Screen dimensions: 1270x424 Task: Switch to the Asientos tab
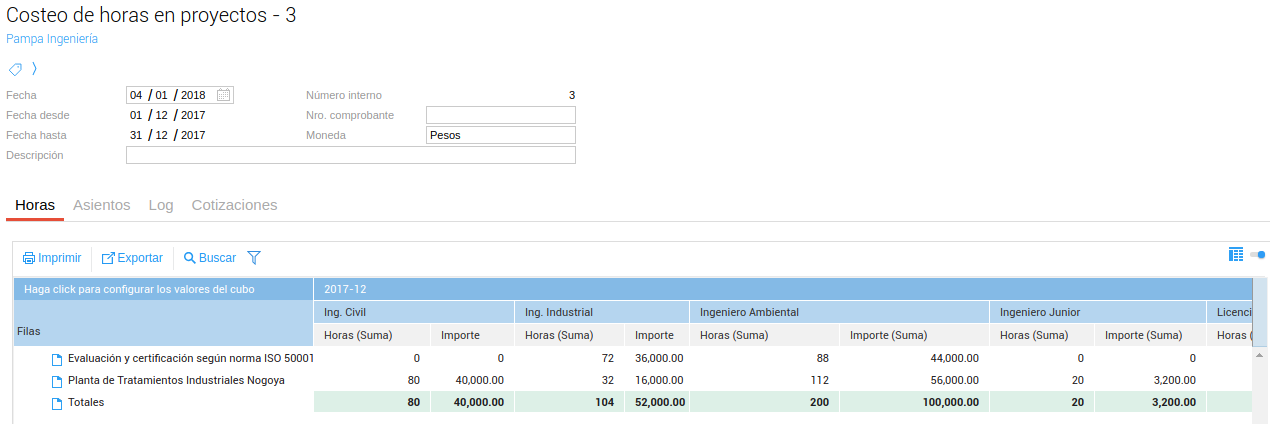coord(102,205)
